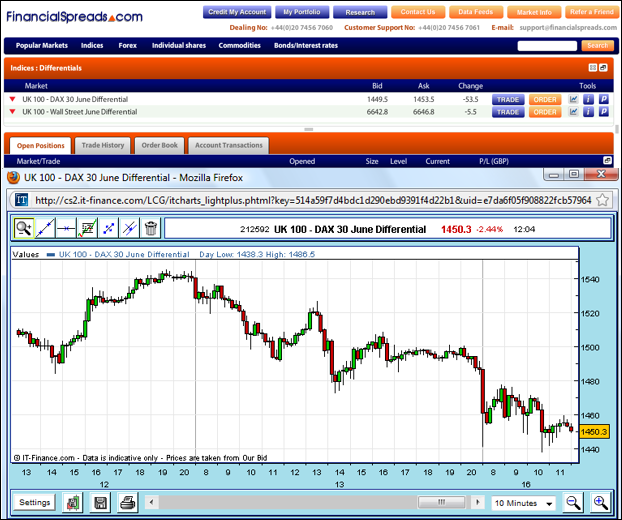Screen dimensions: 622x520
Task: Open the 10 Minutes timeframe dropdown
Action: 524,503
